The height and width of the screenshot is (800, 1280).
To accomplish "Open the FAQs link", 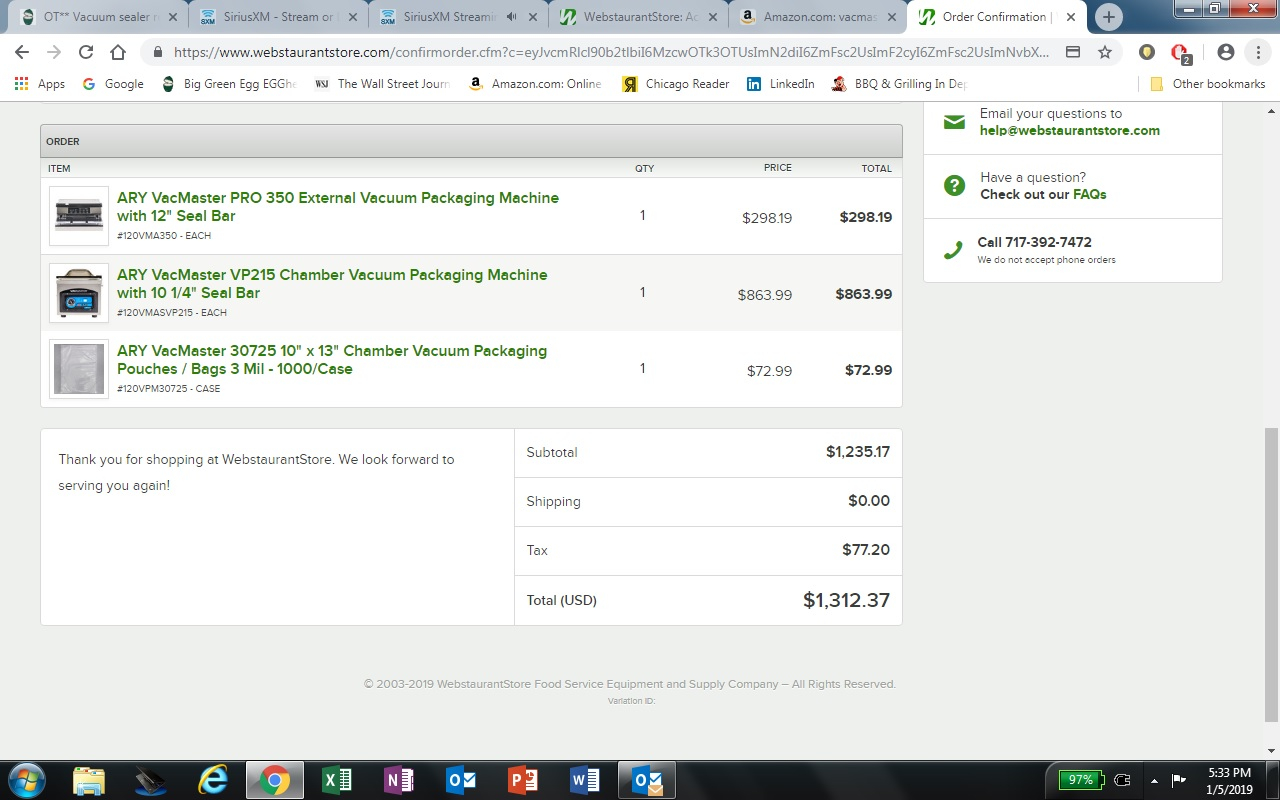I will (x=1089, y=194).
